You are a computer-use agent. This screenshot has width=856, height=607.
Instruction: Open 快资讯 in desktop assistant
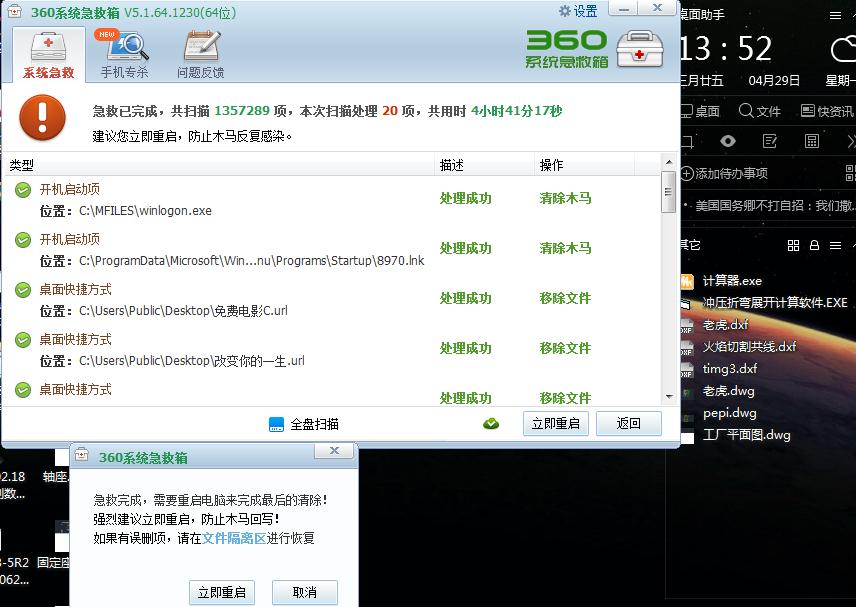point(827,111)
